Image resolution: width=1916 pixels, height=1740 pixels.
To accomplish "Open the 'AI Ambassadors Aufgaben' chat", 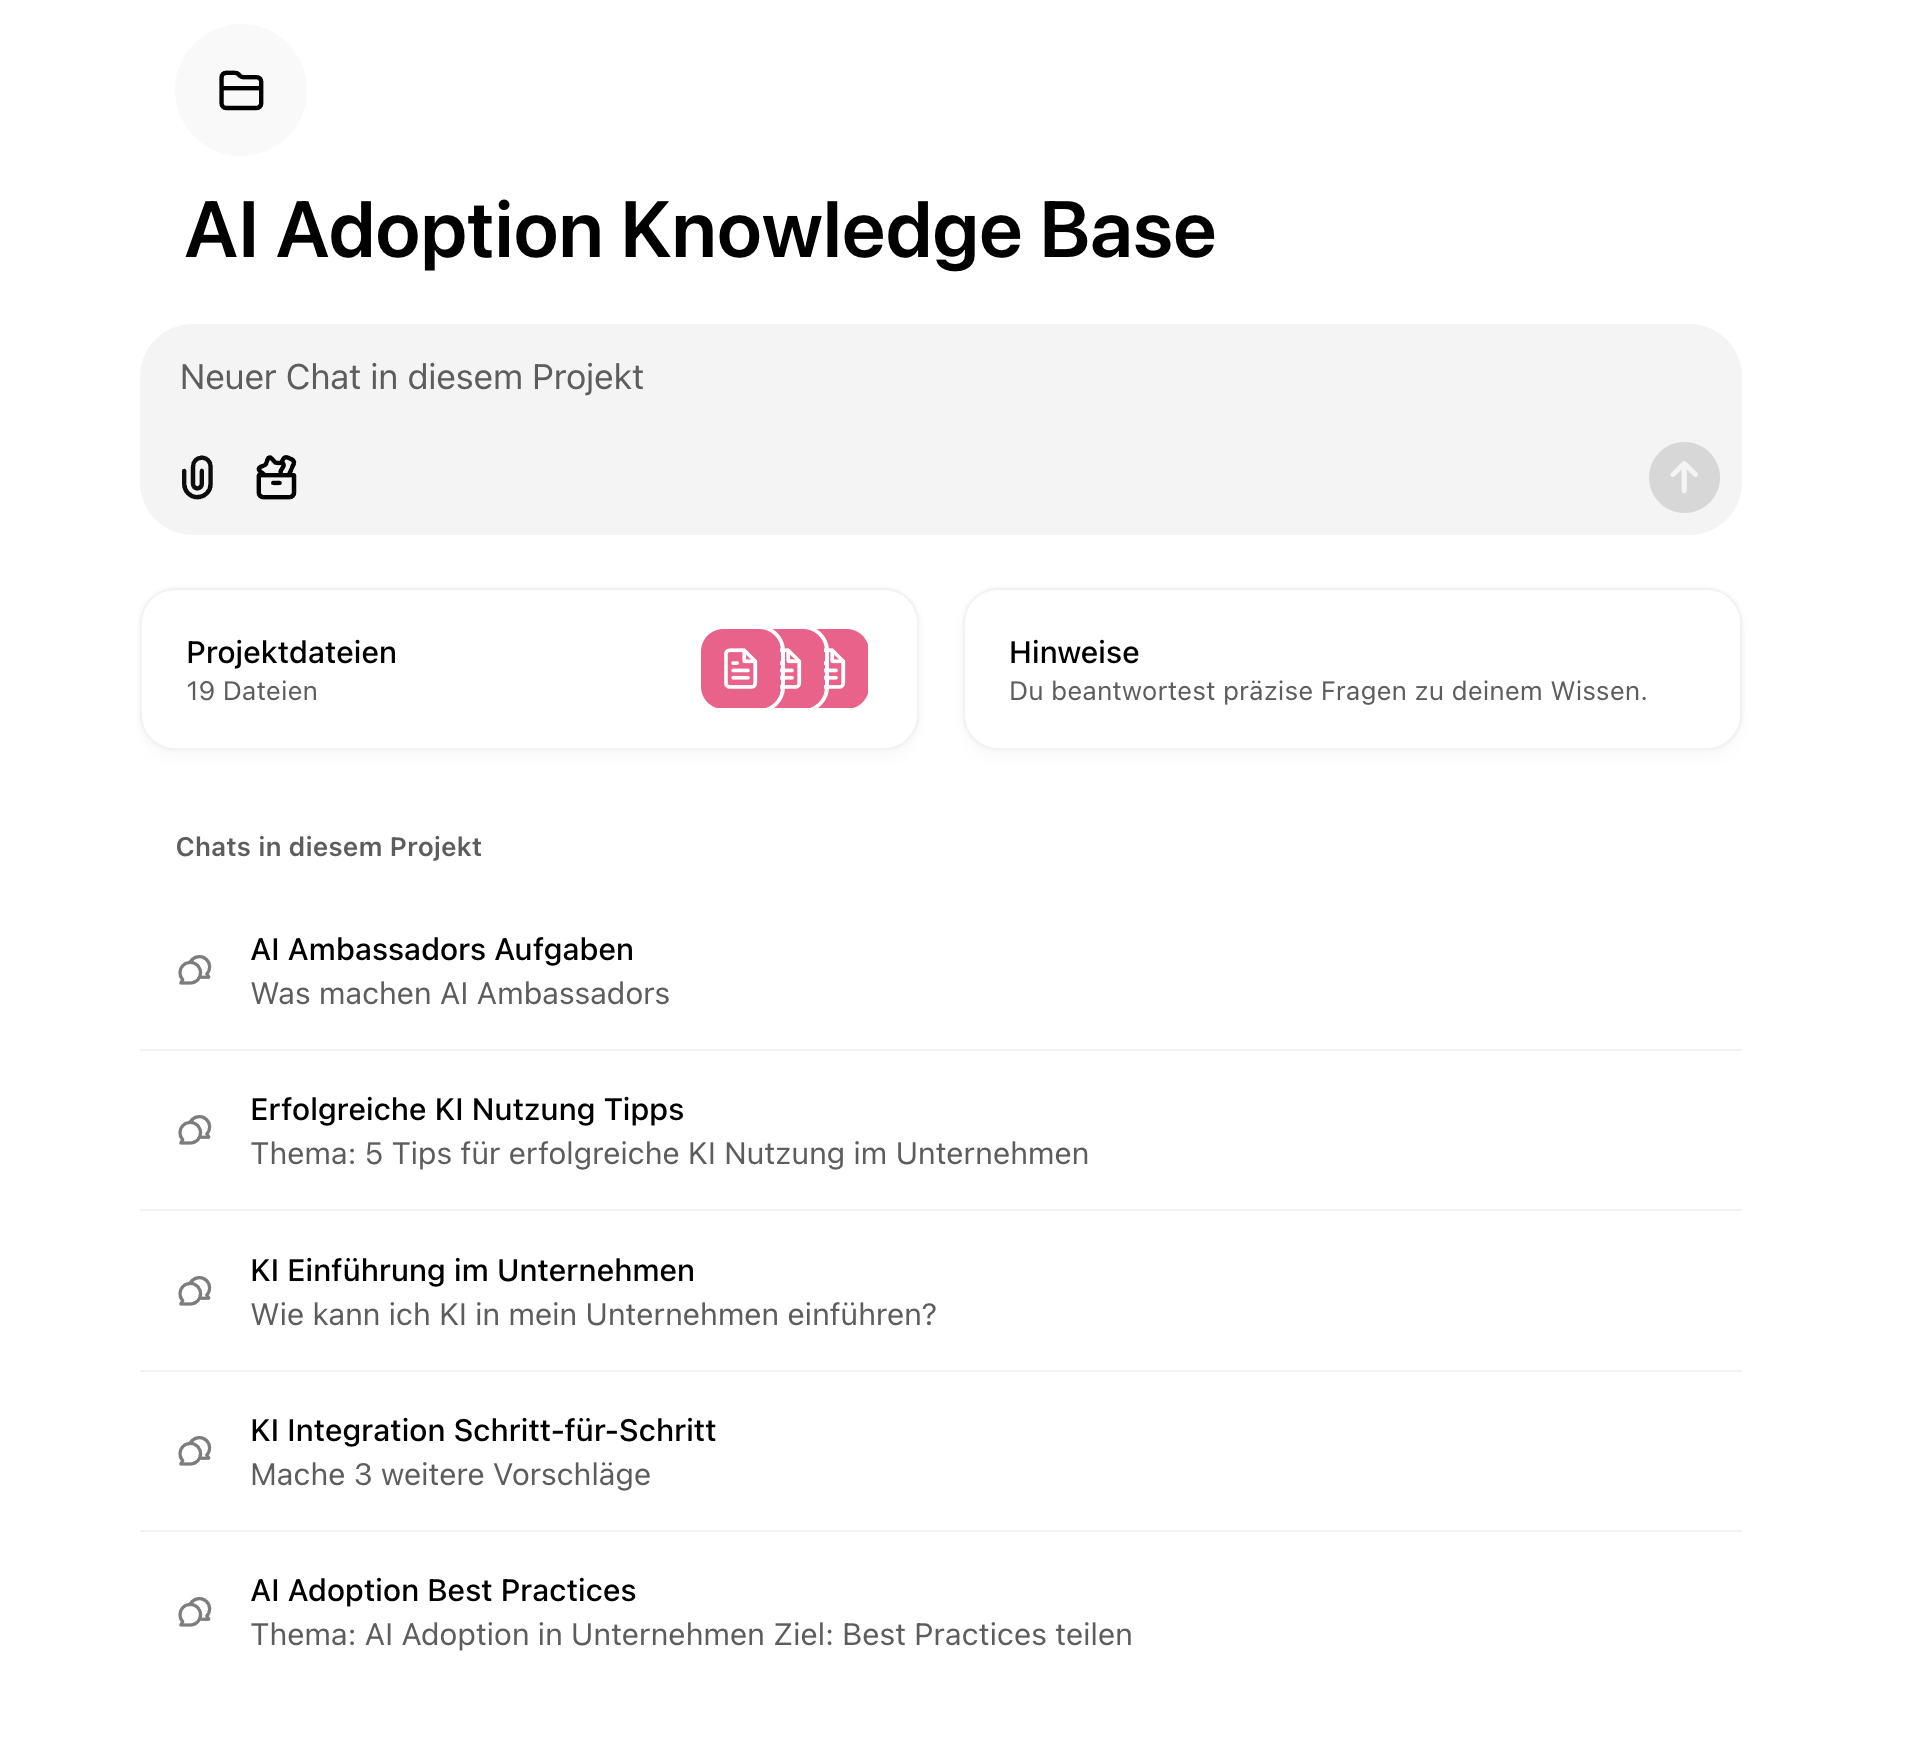I will coord(442,949).
